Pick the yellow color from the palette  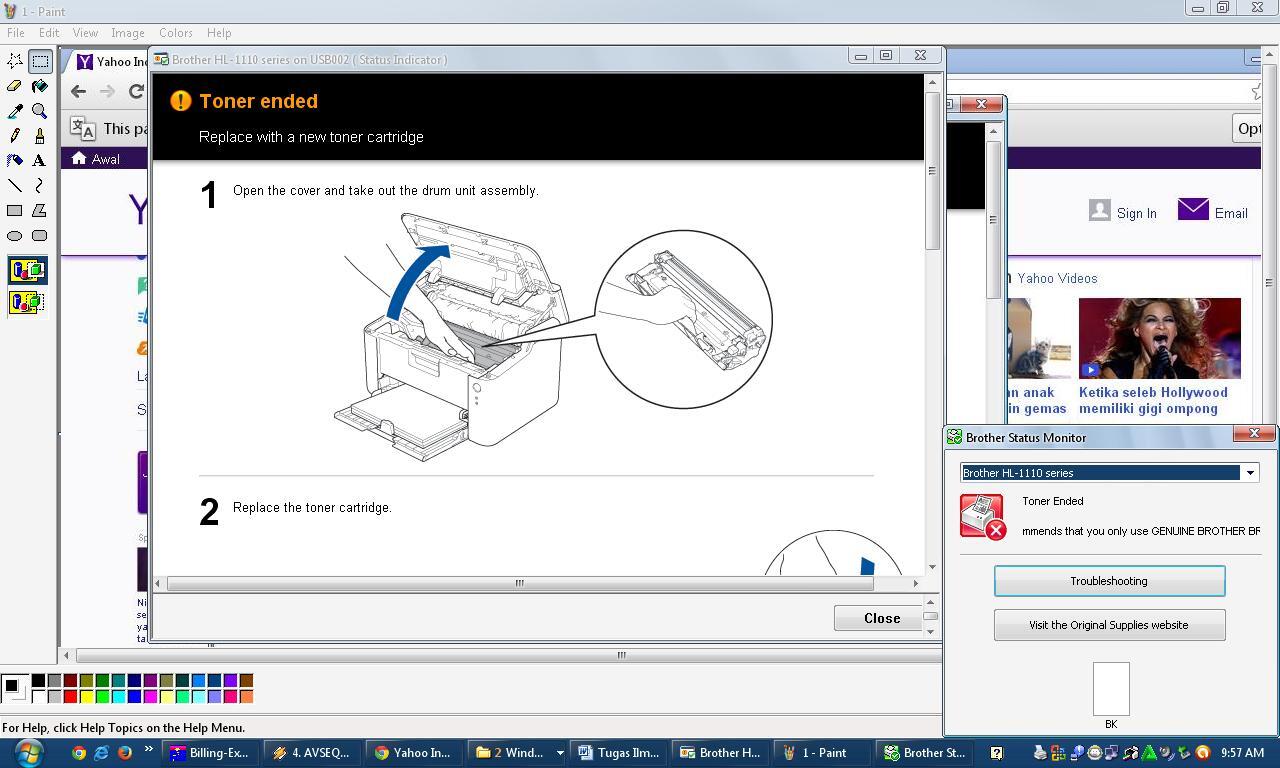[x=86, y=696]
